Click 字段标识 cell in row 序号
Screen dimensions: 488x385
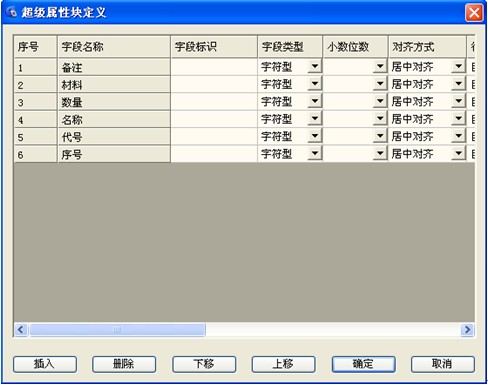point(214,154)
